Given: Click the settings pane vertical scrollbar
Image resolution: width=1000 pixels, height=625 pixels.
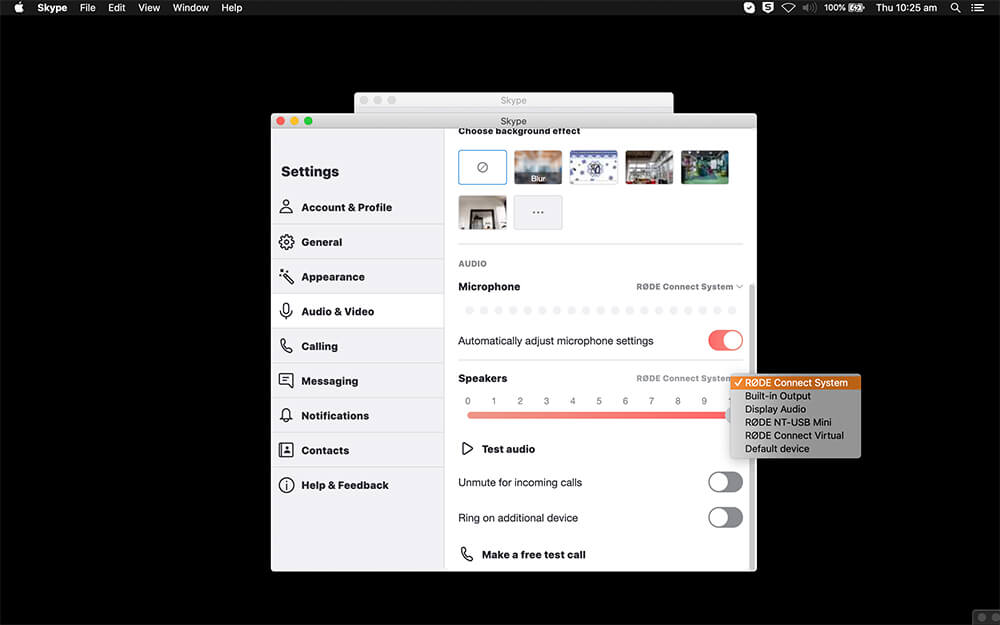Looking at the screenshot, I should click(x=753, y=427).
